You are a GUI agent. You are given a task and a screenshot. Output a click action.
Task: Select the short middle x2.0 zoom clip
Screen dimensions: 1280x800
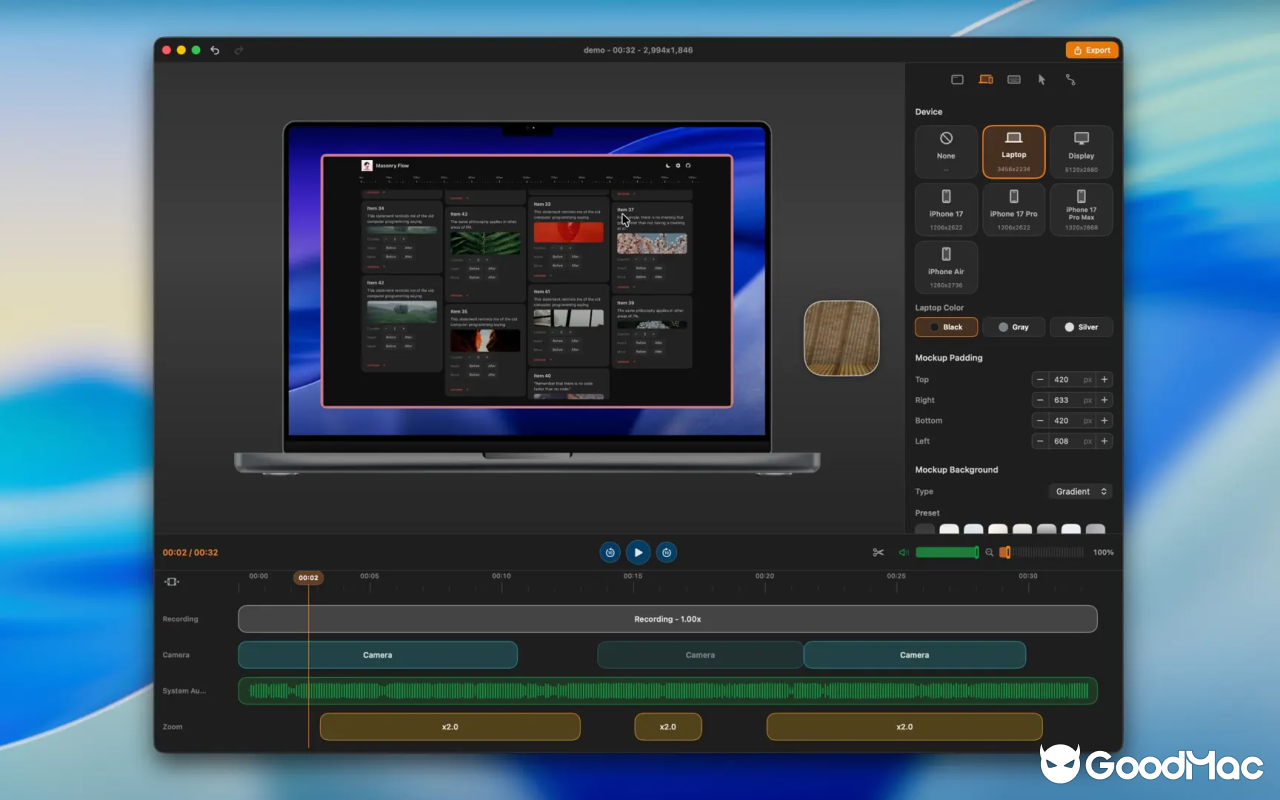coord(668,727)
